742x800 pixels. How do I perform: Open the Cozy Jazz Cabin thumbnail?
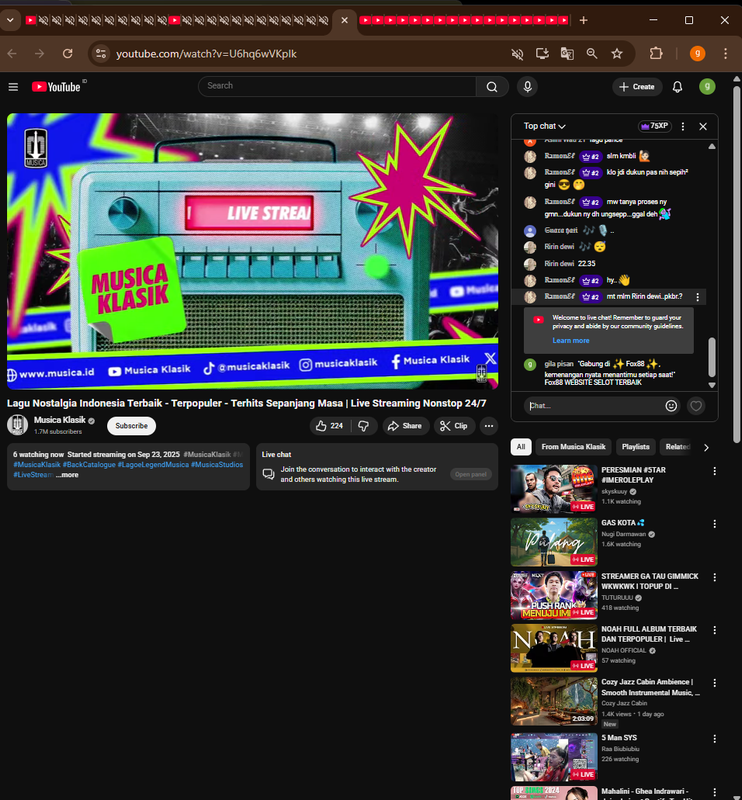tap(554, 701)
